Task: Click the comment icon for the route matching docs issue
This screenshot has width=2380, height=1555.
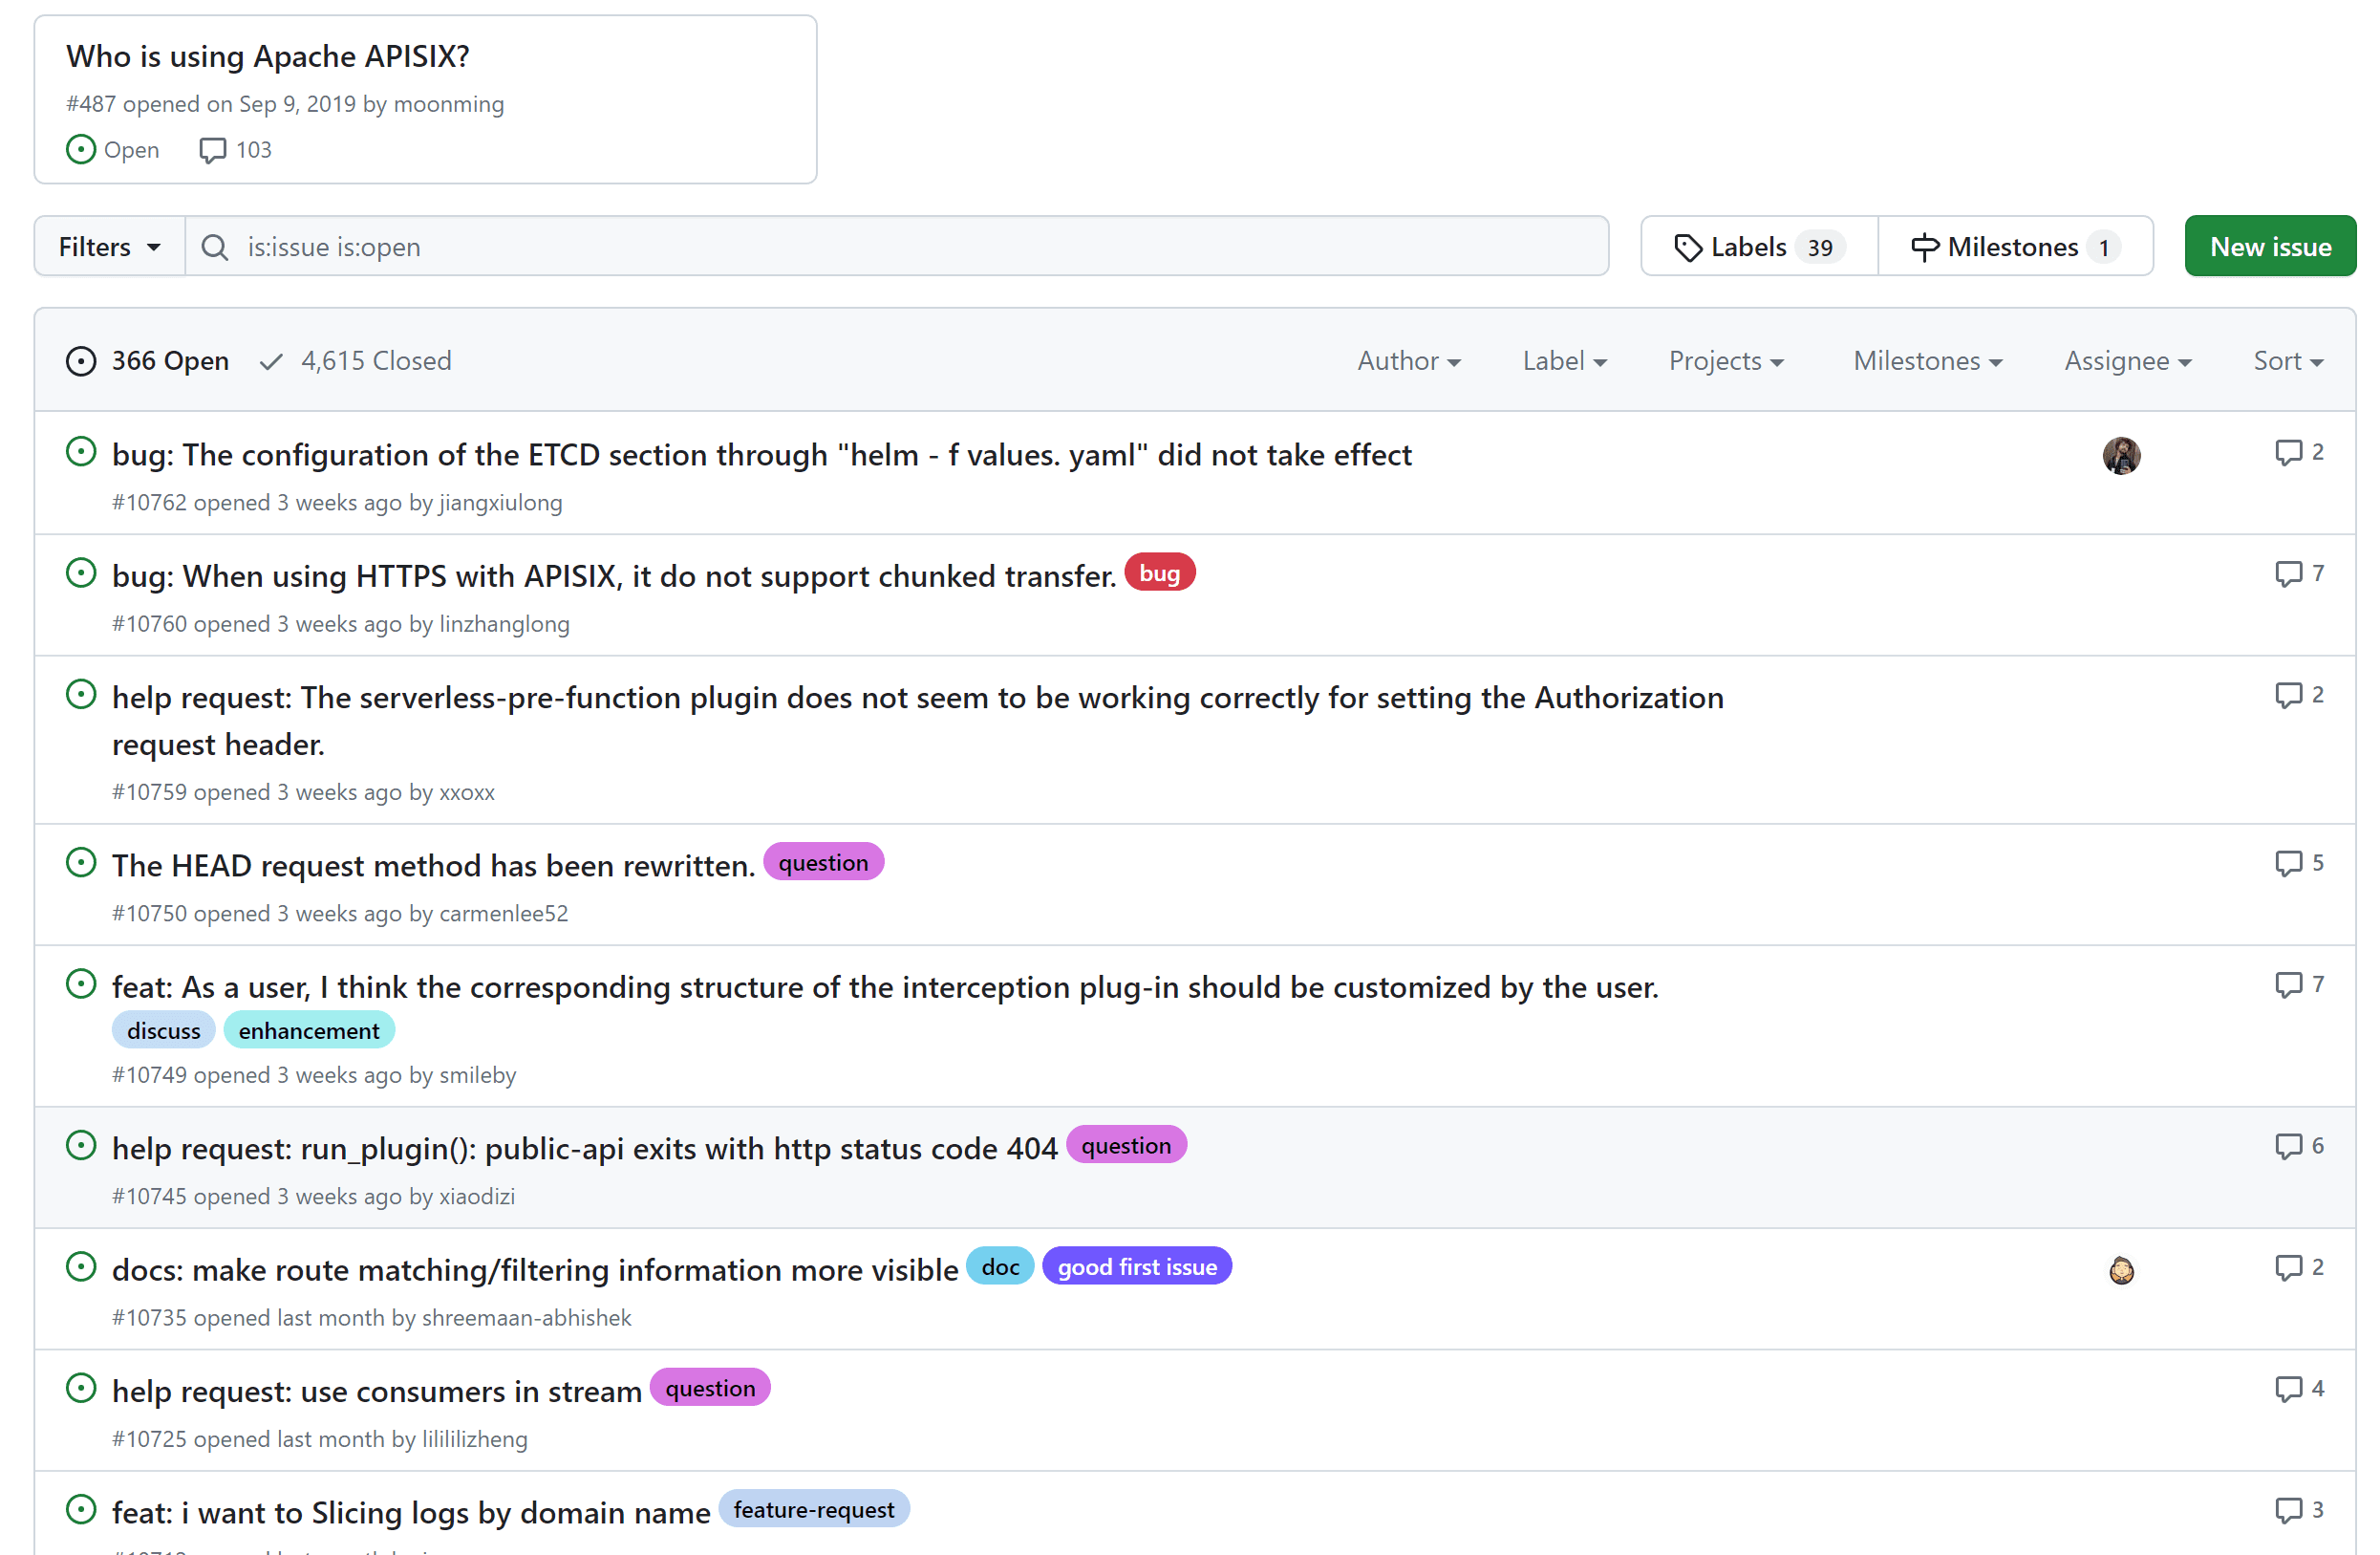Action: tap(2288, 1268)
